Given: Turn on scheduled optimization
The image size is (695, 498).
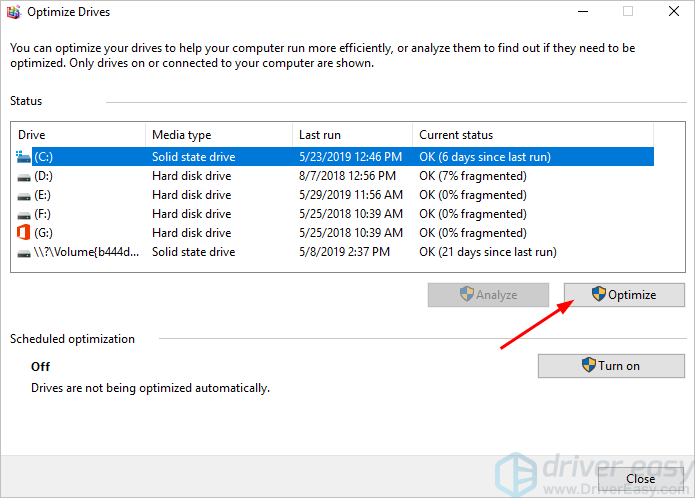Looking at the screenshot, I should (611, 366).
